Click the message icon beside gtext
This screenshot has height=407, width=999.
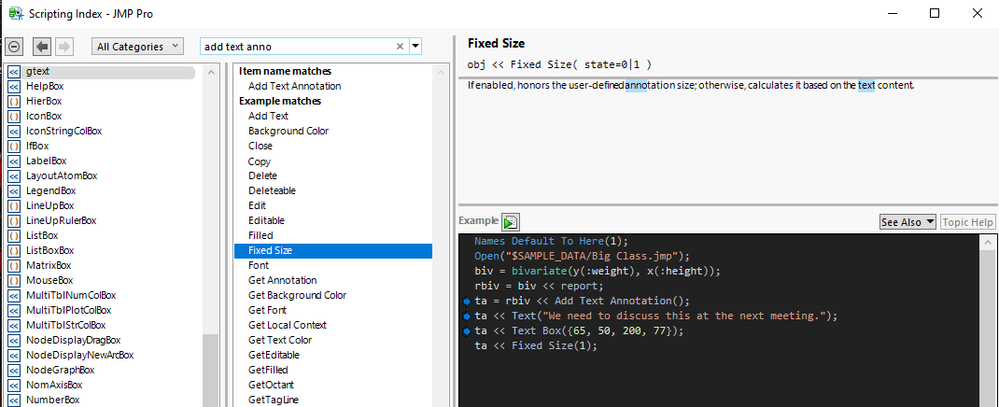[13, 71]
